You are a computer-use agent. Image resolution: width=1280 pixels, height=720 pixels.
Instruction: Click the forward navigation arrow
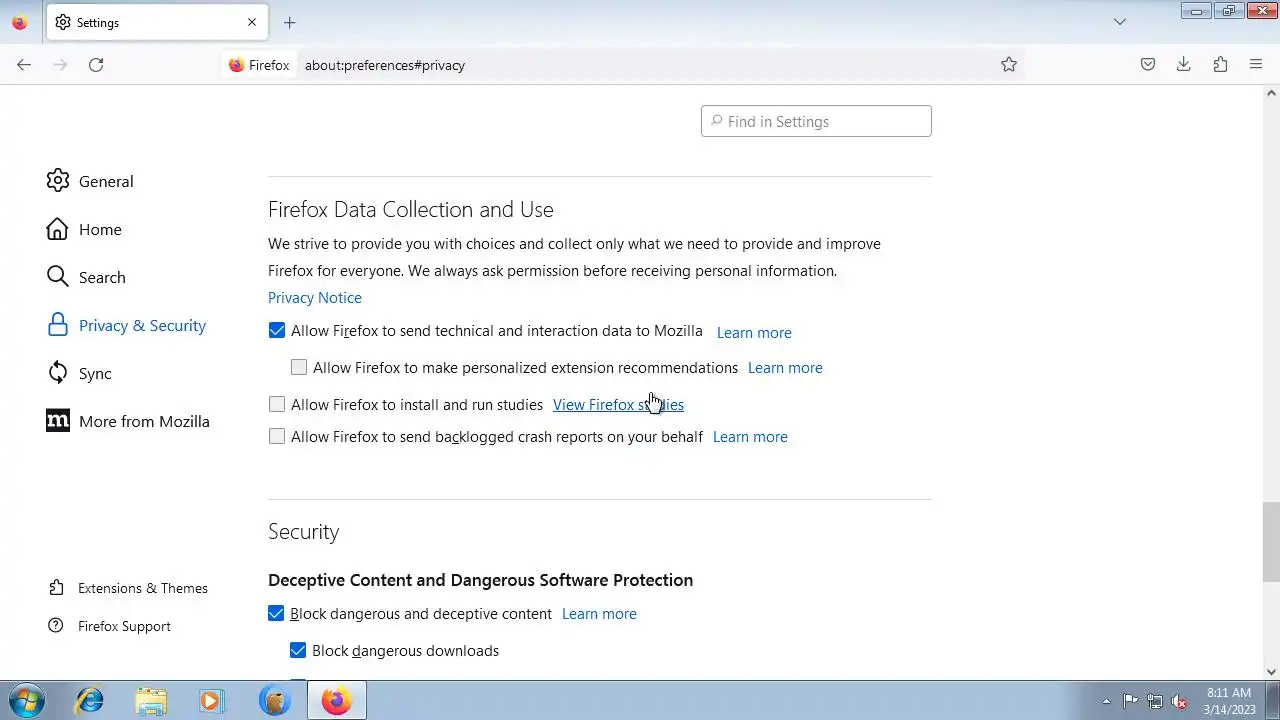click(60, 65)
